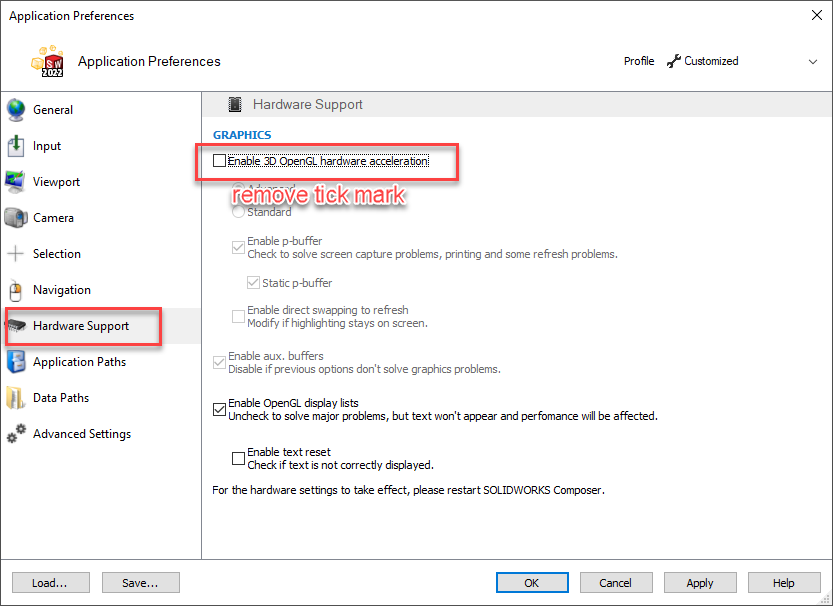The image size is (833, 606).
Task: Select the Input category icon
Action: (16, 146)
